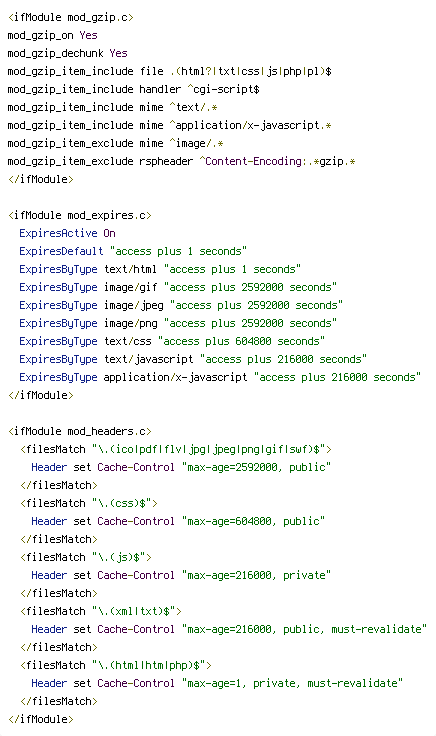Click the ExpiresByType image/jpeg line
This screenshot has width=436, height=736.
(181, 305)
